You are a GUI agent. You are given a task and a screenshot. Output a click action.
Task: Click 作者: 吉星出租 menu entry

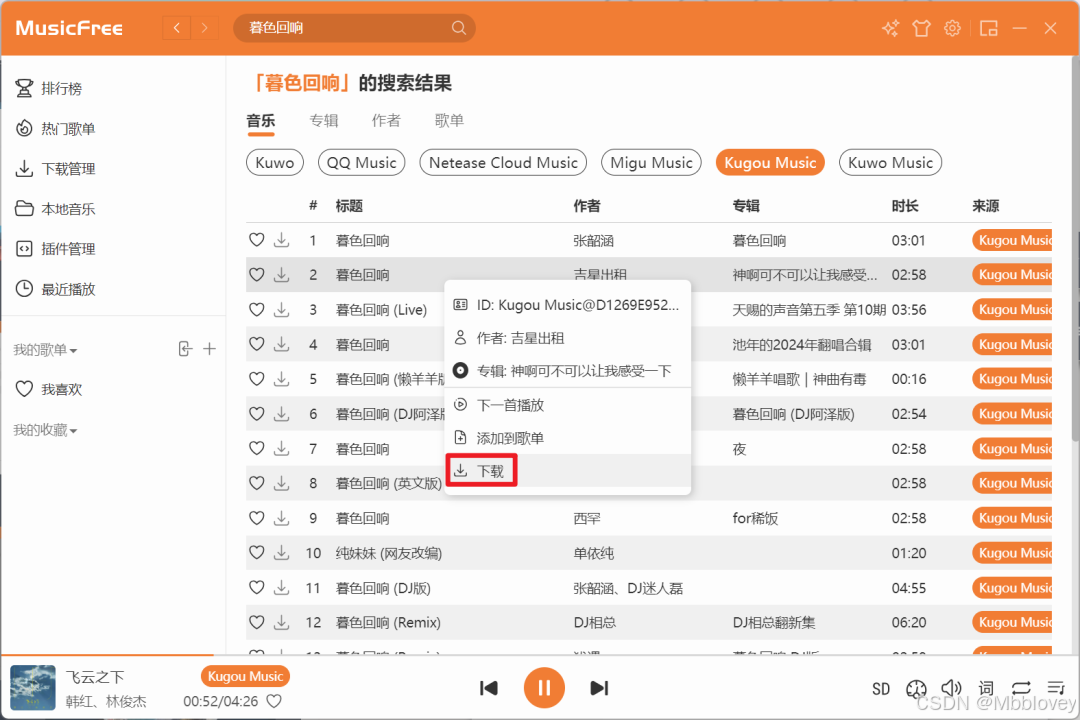568,338
